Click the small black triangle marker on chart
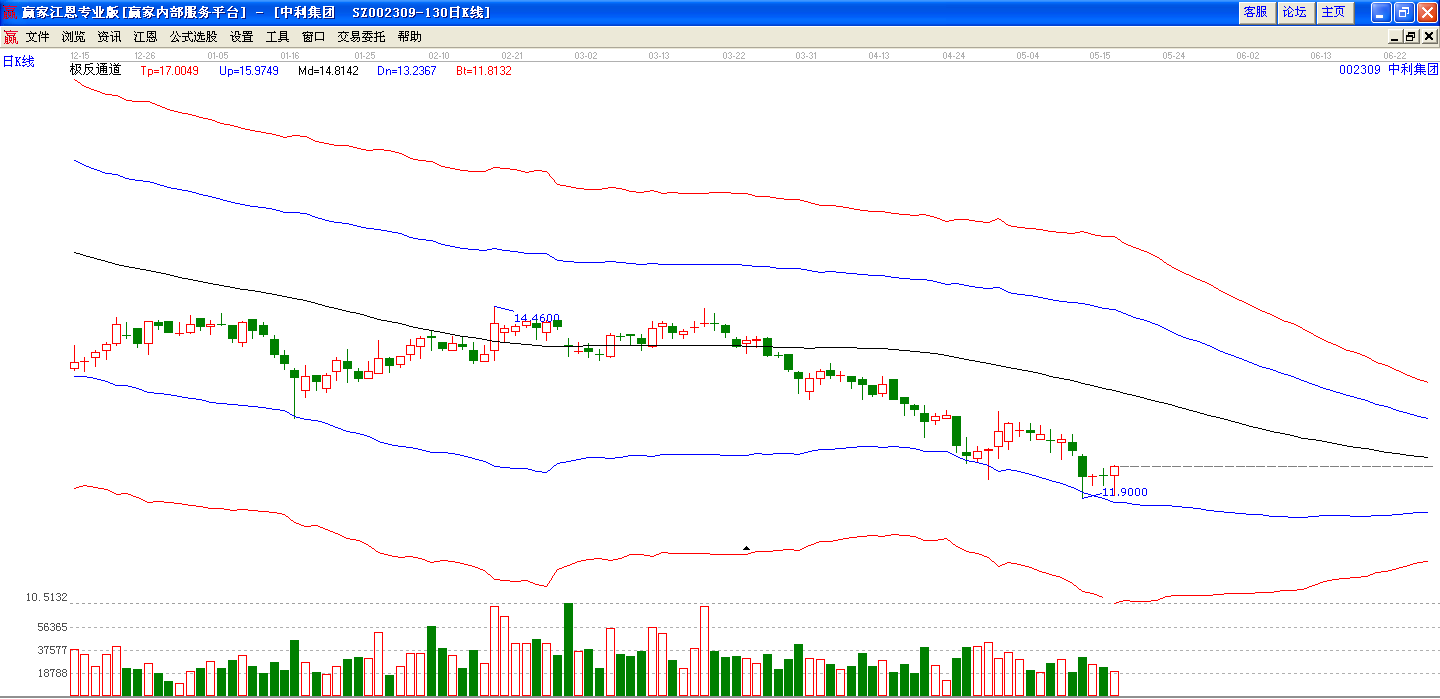The width and height of the screenshot is (1440, 699). [x=746, y=548]
